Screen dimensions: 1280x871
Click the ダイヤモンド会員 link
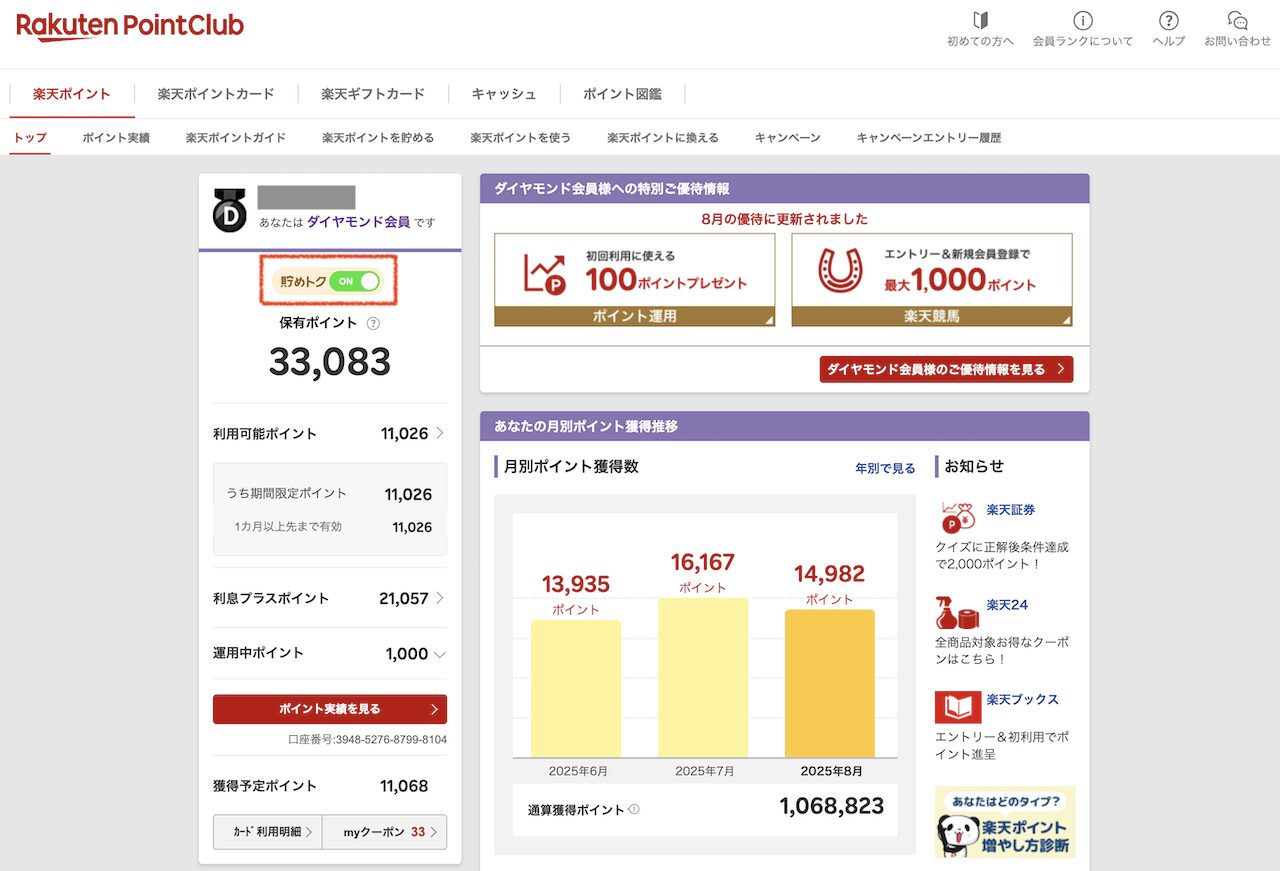(358, 222)
